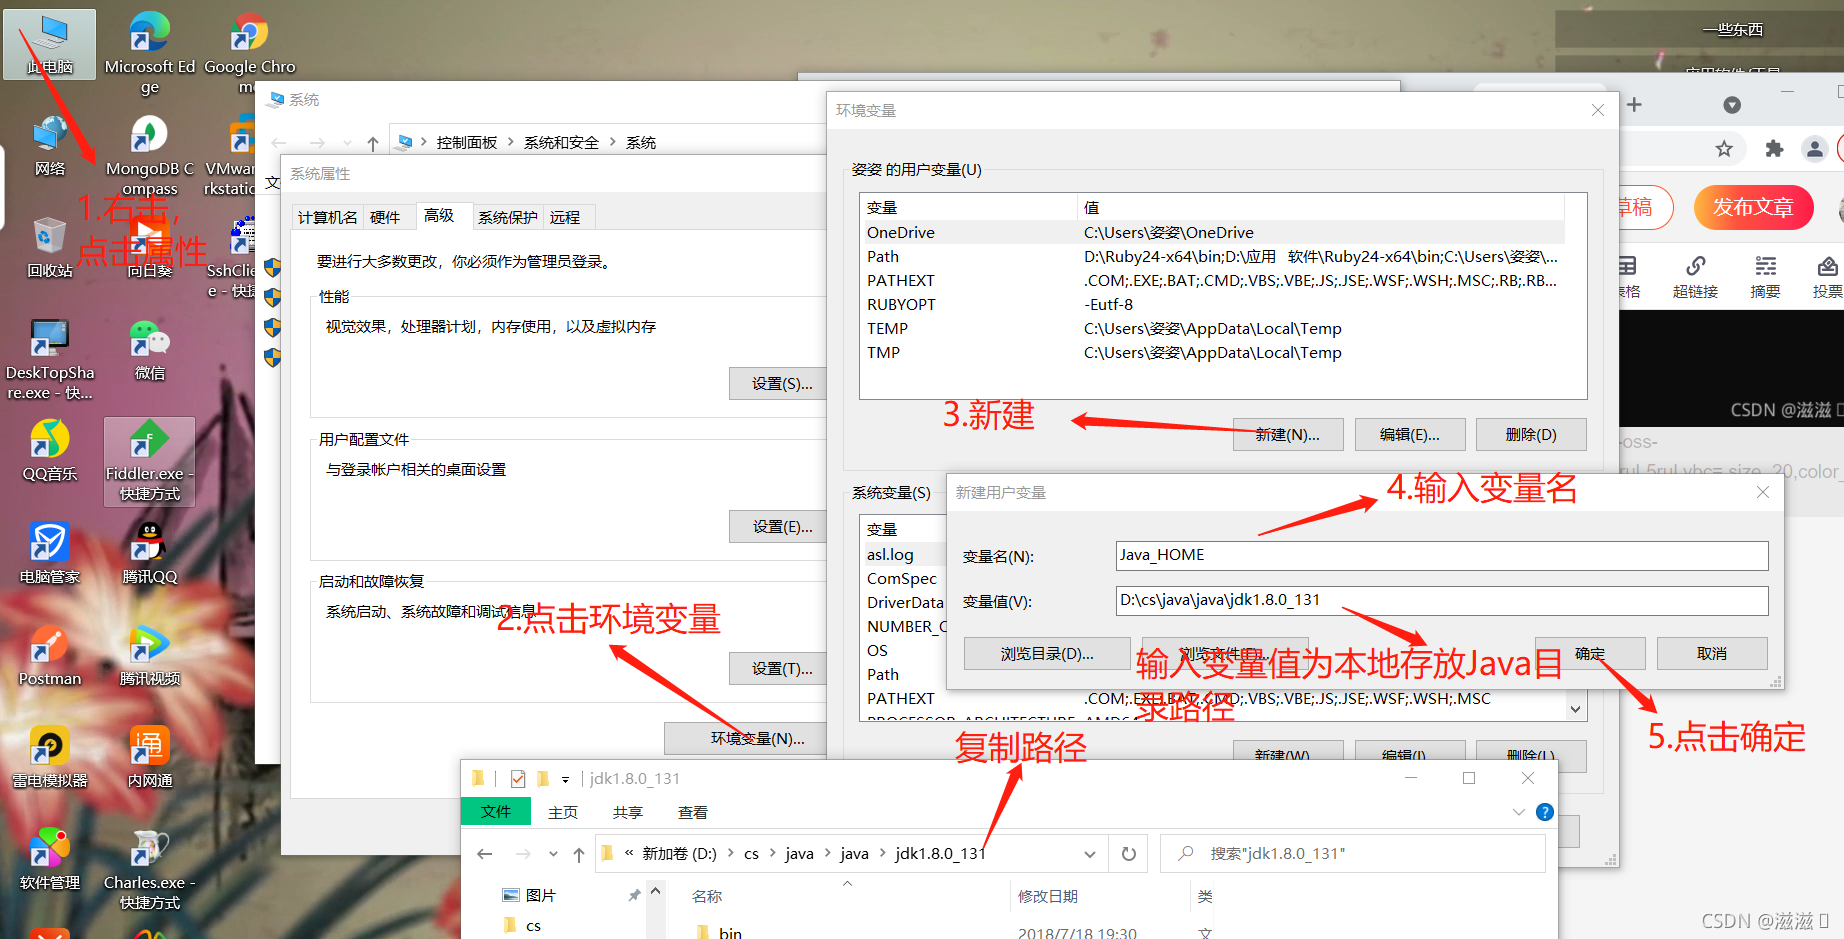Select the RUBYOPT user variable row
The width and height of the screenshot is (1844, 939).
pyautogui.click(x=1213, y=305)
